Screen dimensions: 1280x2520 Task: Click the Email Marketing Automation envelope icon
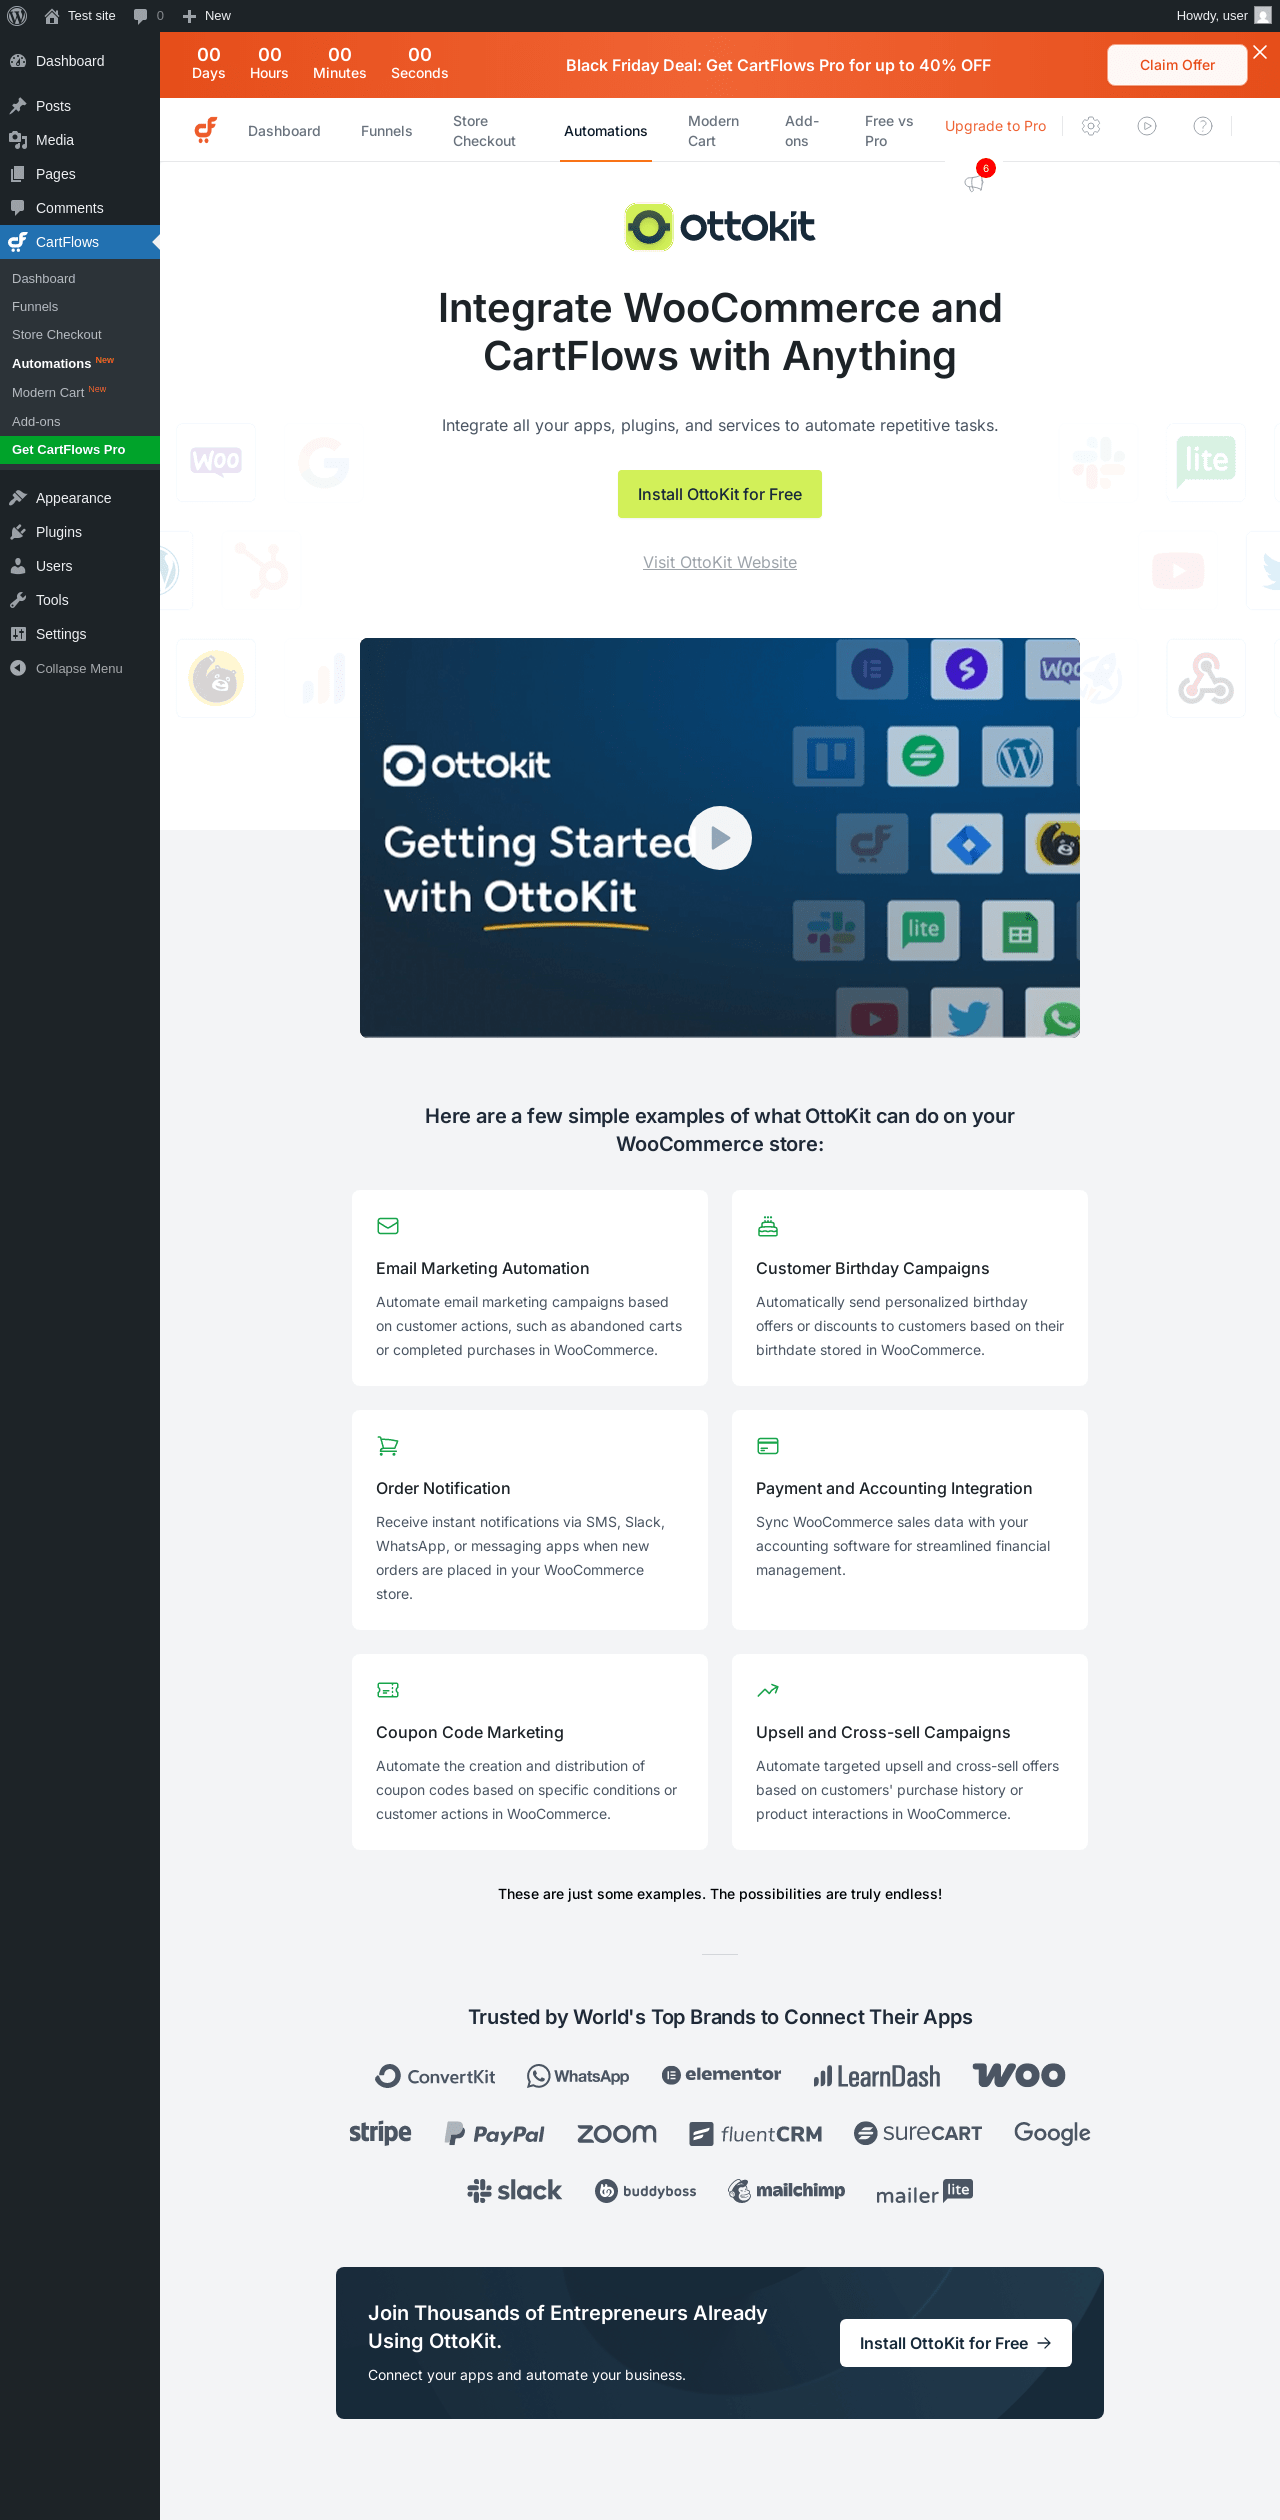[388, 1226]
